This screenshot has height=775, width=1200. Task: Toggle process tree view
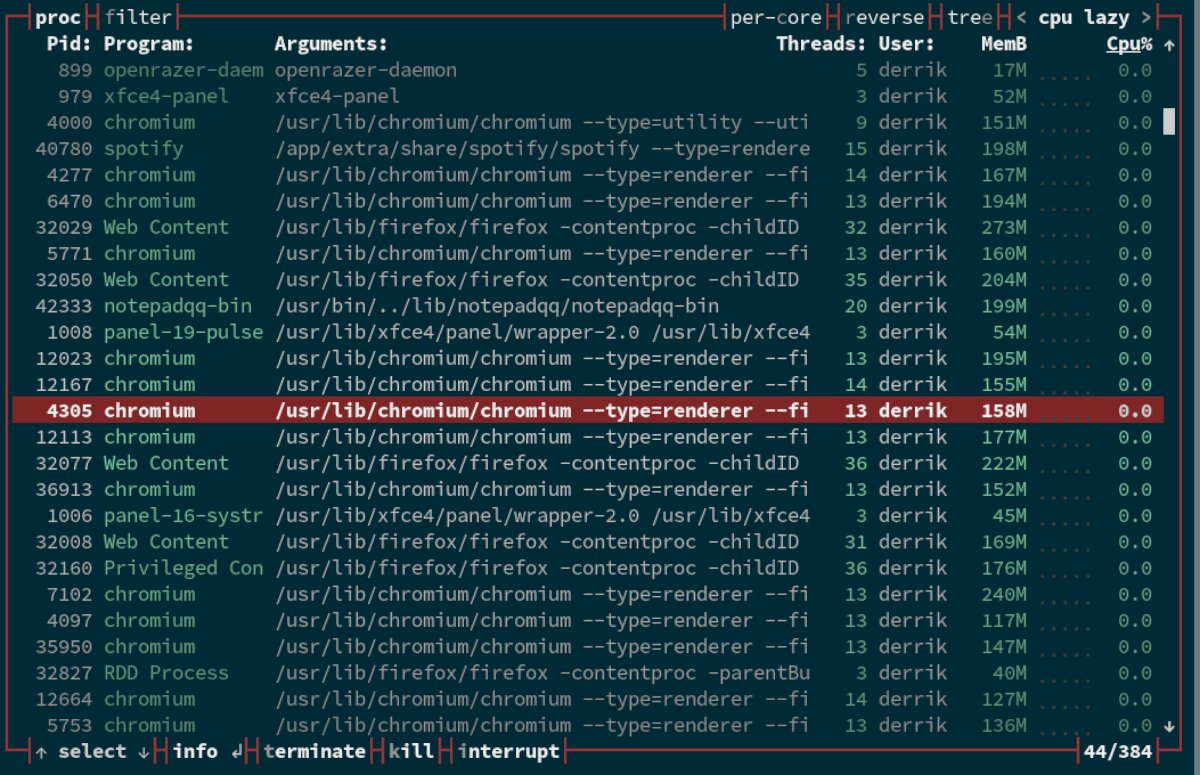coord(970,17)
